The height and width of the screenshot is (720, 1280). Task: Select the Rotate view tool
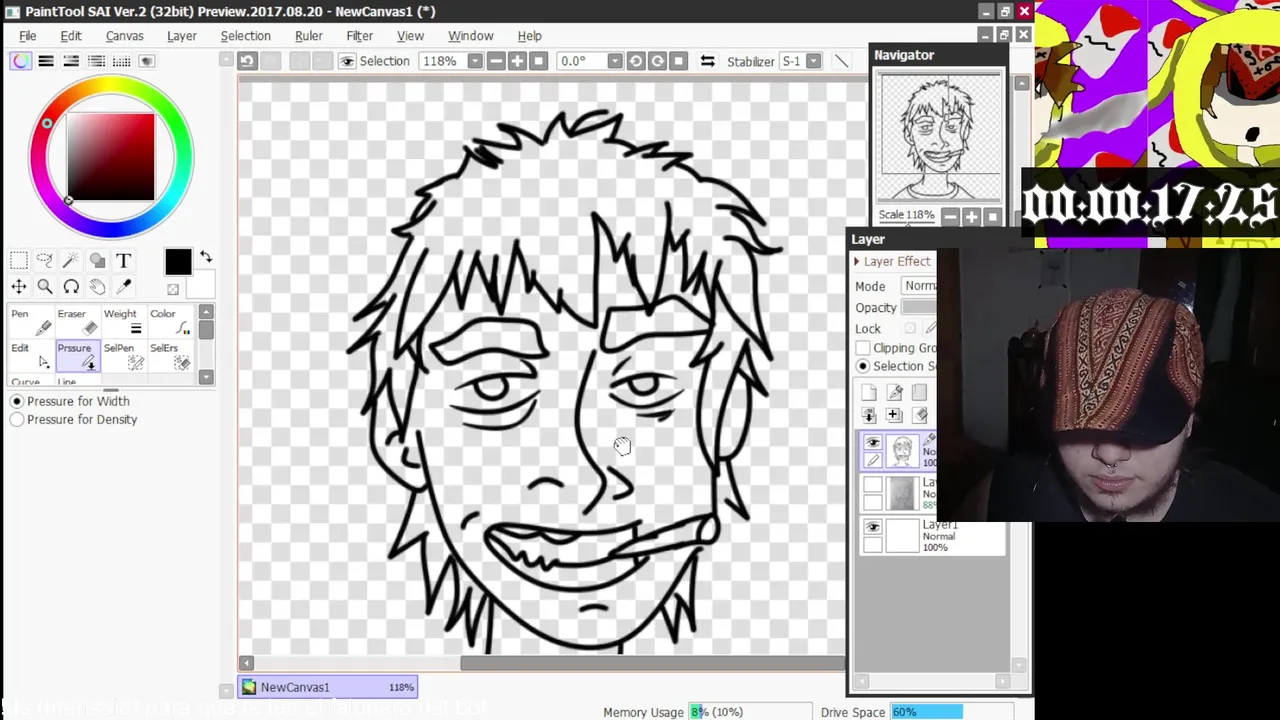click(71, 287)
